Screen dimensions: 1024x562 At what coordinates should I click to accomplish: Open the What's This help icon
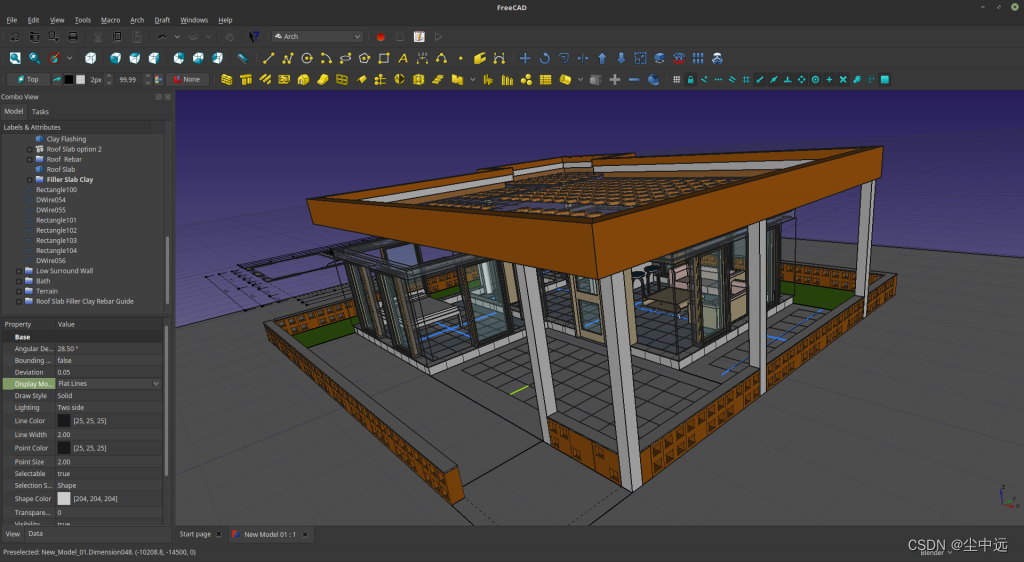254,37
